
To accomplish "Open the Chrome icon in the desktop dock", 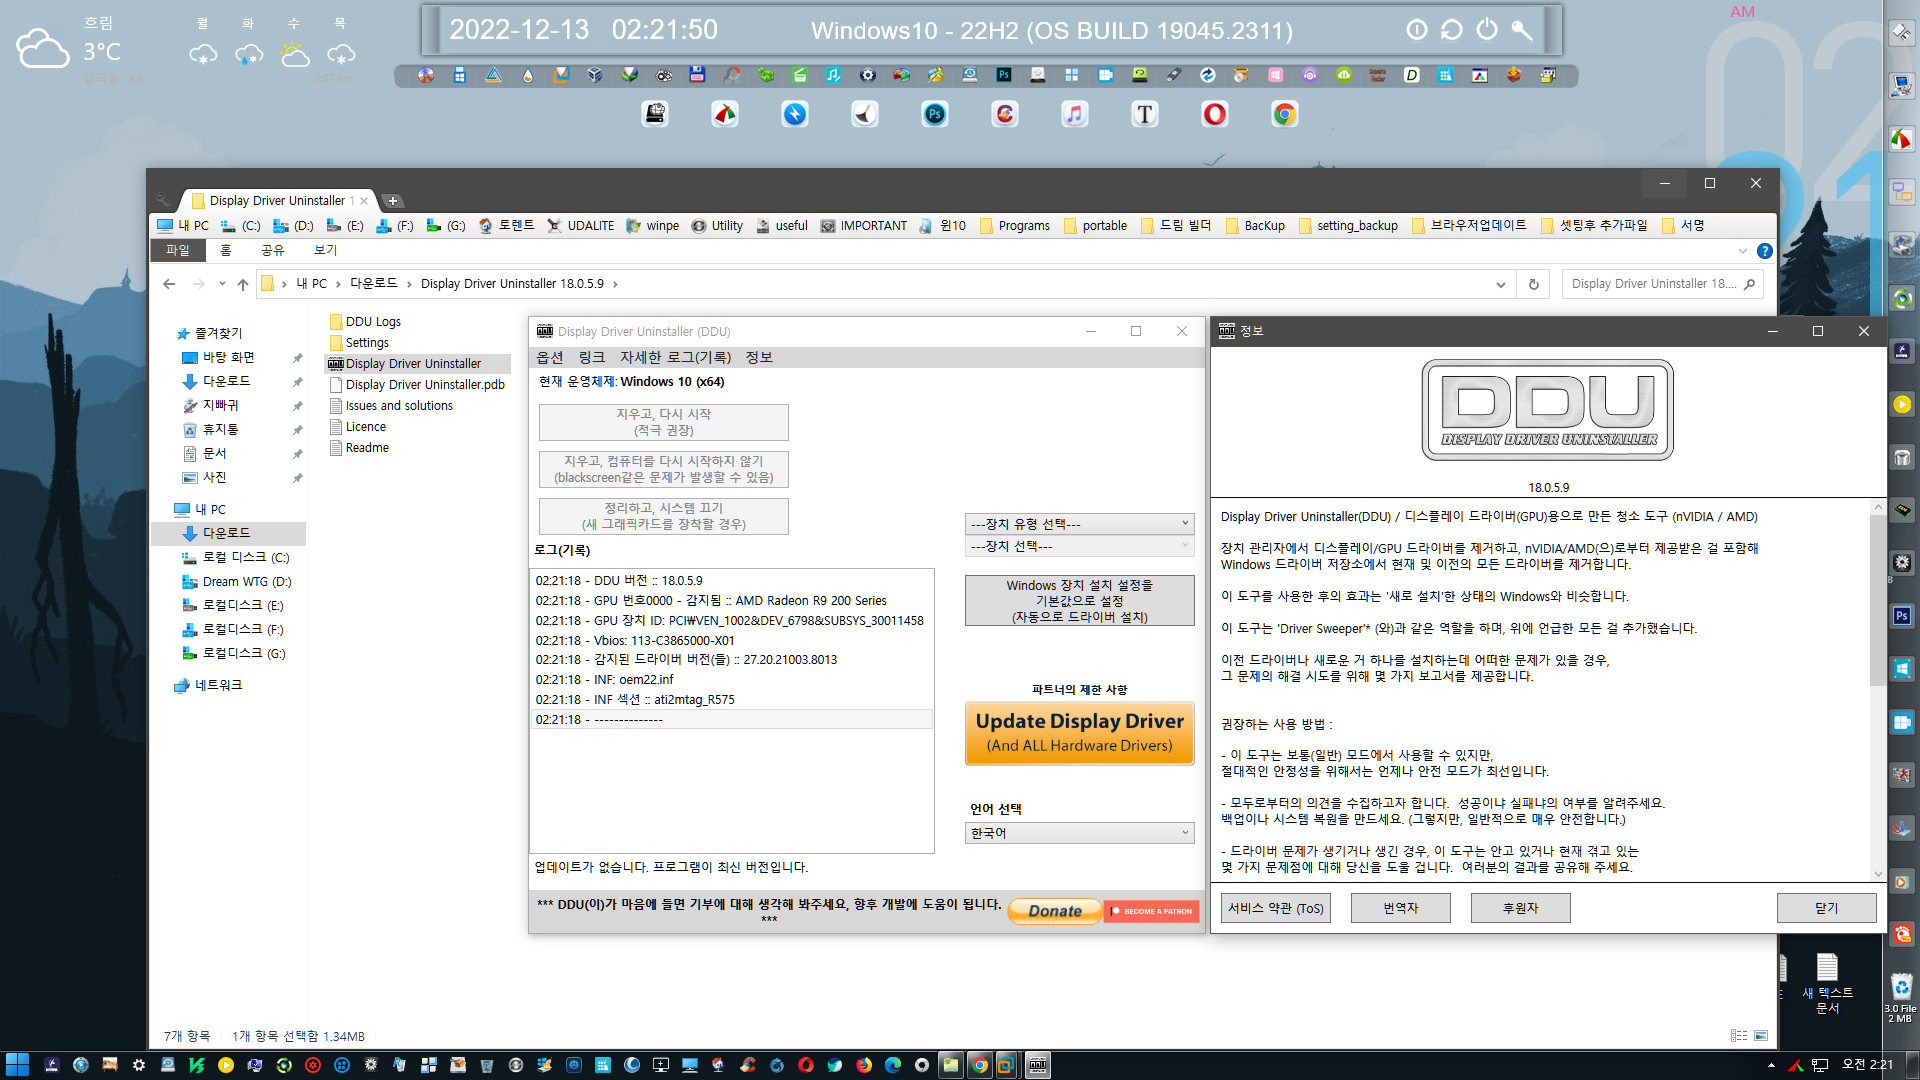I will click(1284, 115).
